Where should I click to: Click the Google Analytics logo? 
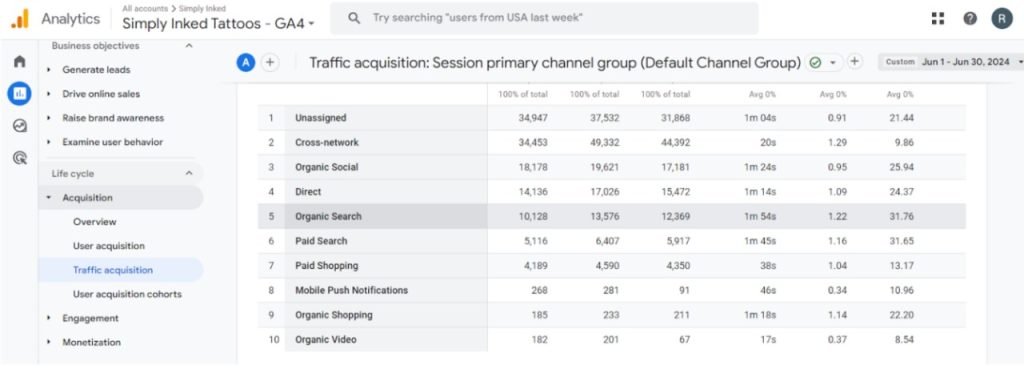(x=20, y=19)
